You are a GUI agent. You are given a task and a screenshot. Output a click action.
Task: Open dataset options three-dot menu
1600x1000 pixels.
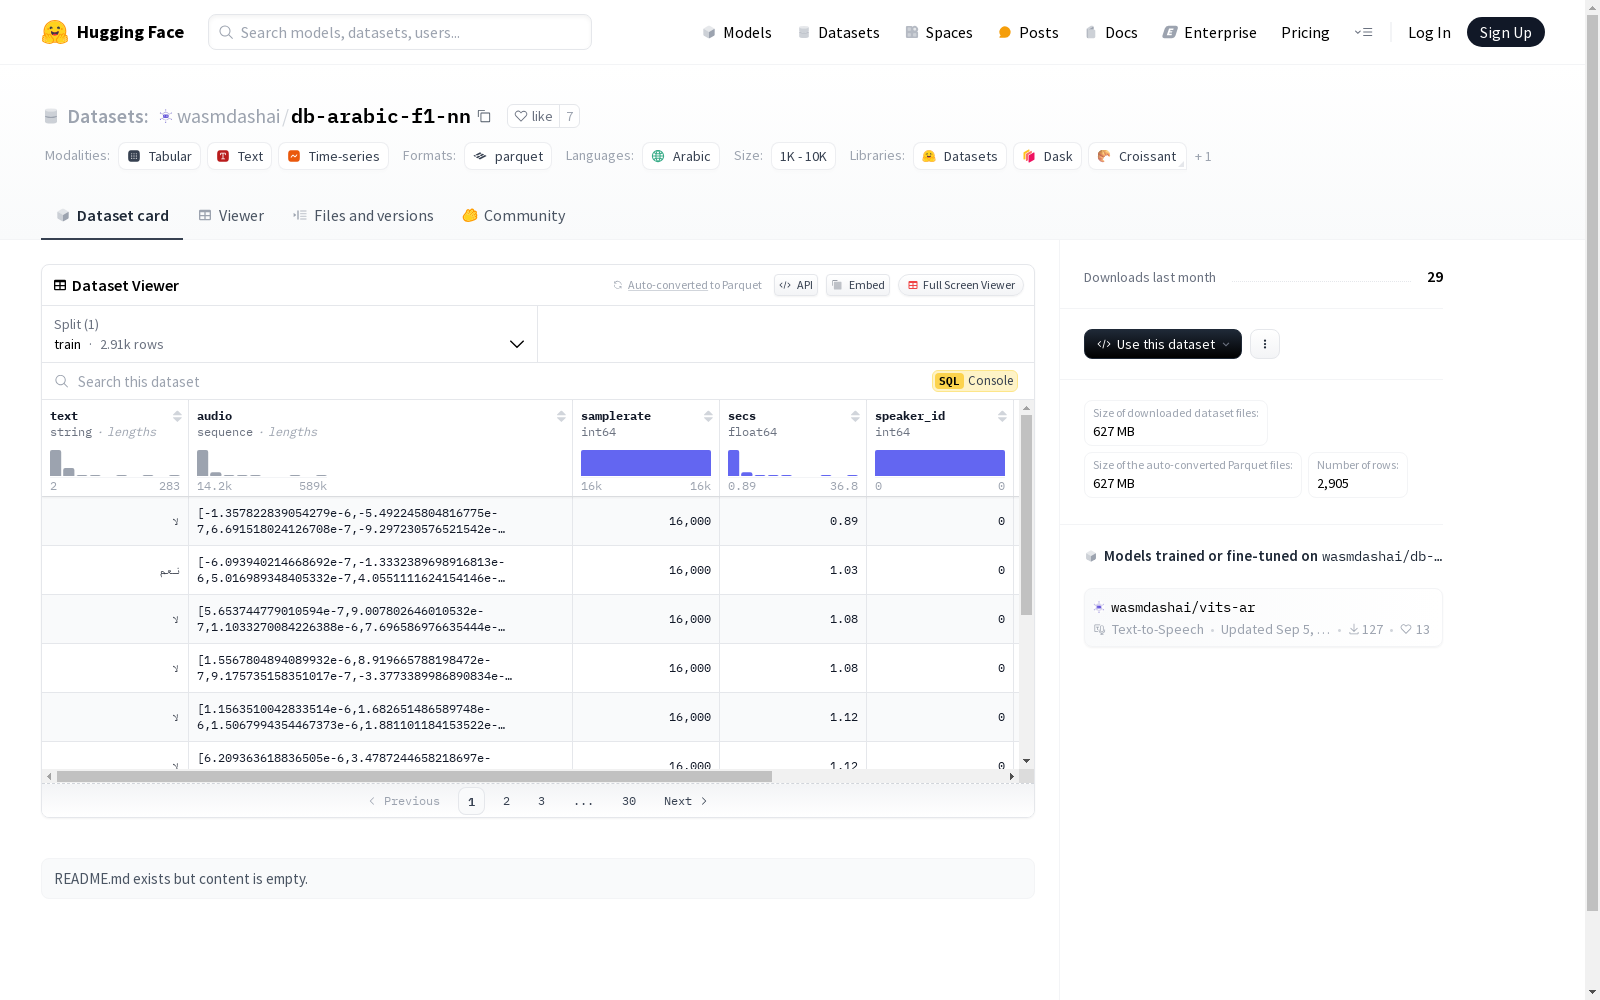pyautogui.click(x=1265, y=344)
